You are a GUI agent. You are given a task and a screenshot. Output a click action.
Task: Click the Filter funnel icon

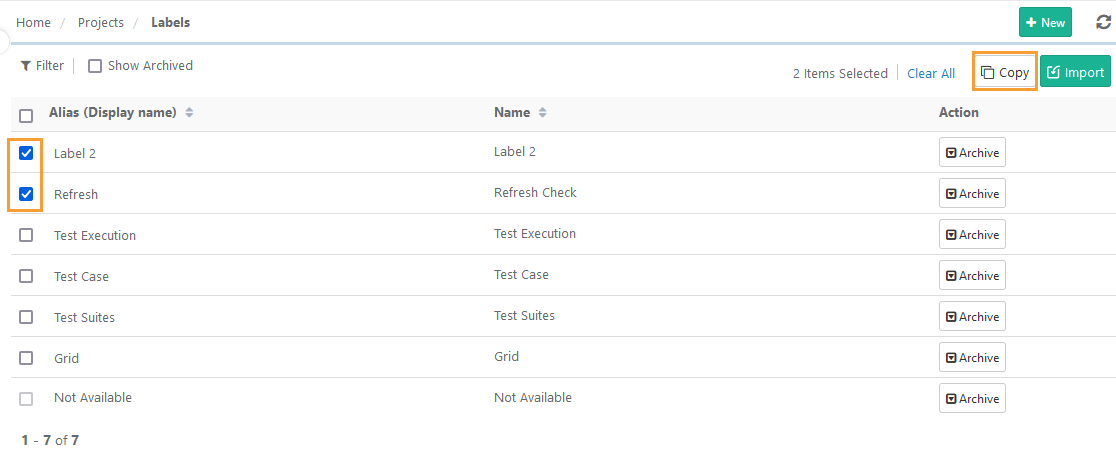tap(25, 66)
